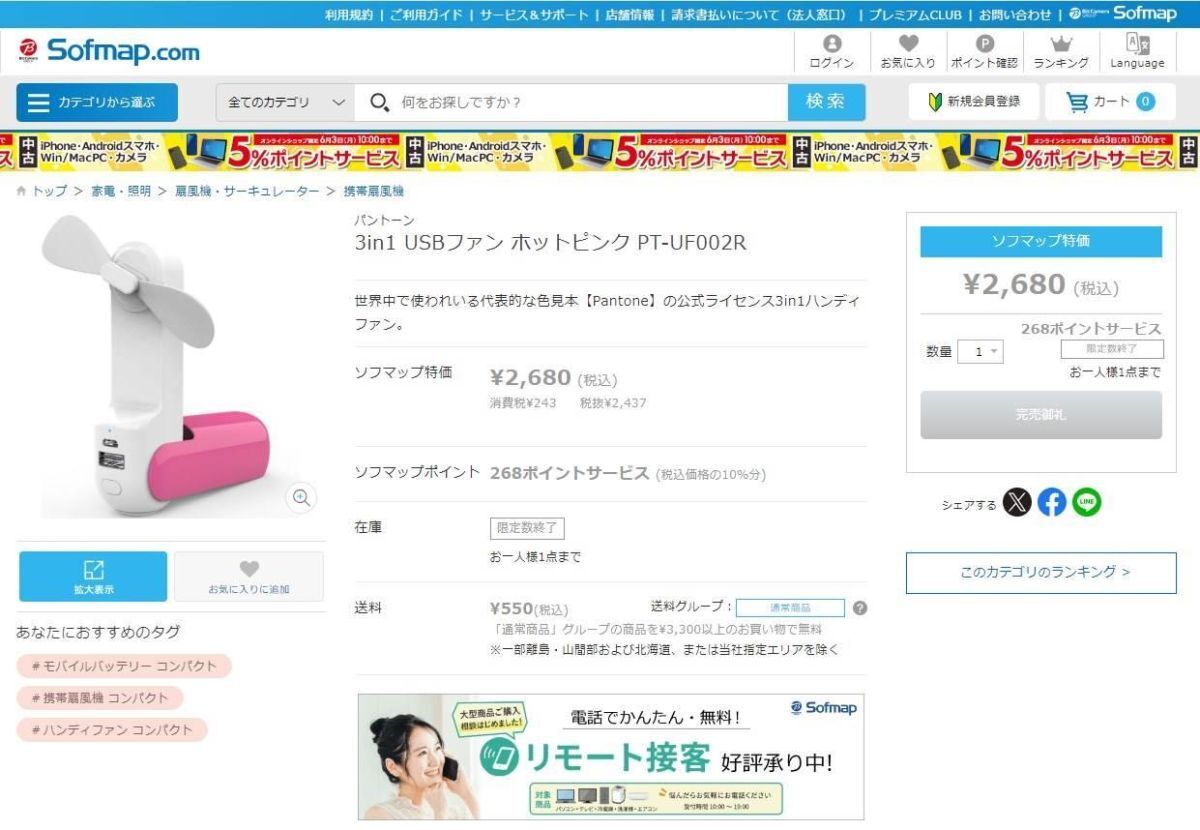Click the 拡大表示 enlarge button

(93, 577)
